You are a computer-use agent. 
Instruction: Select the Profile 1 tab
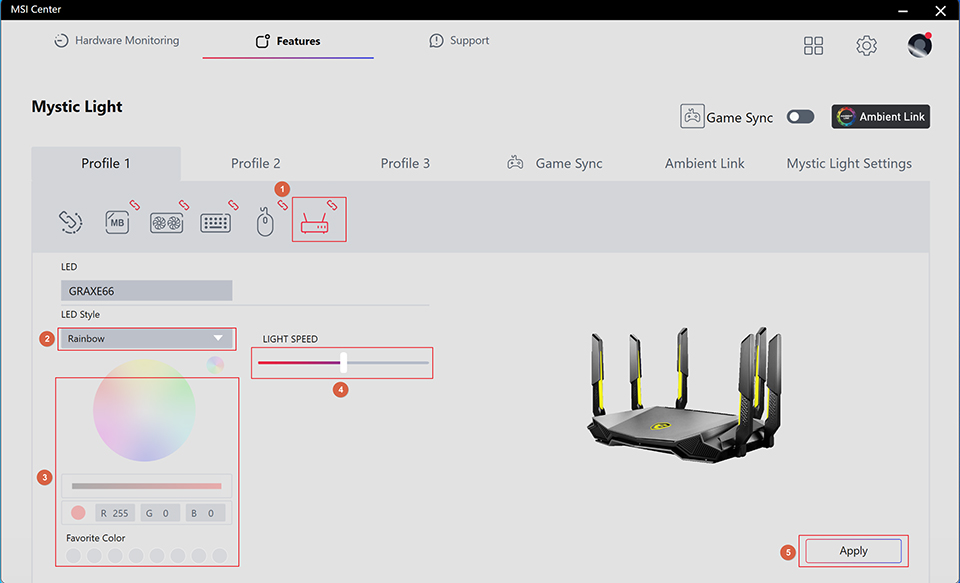tap(106, 164)
